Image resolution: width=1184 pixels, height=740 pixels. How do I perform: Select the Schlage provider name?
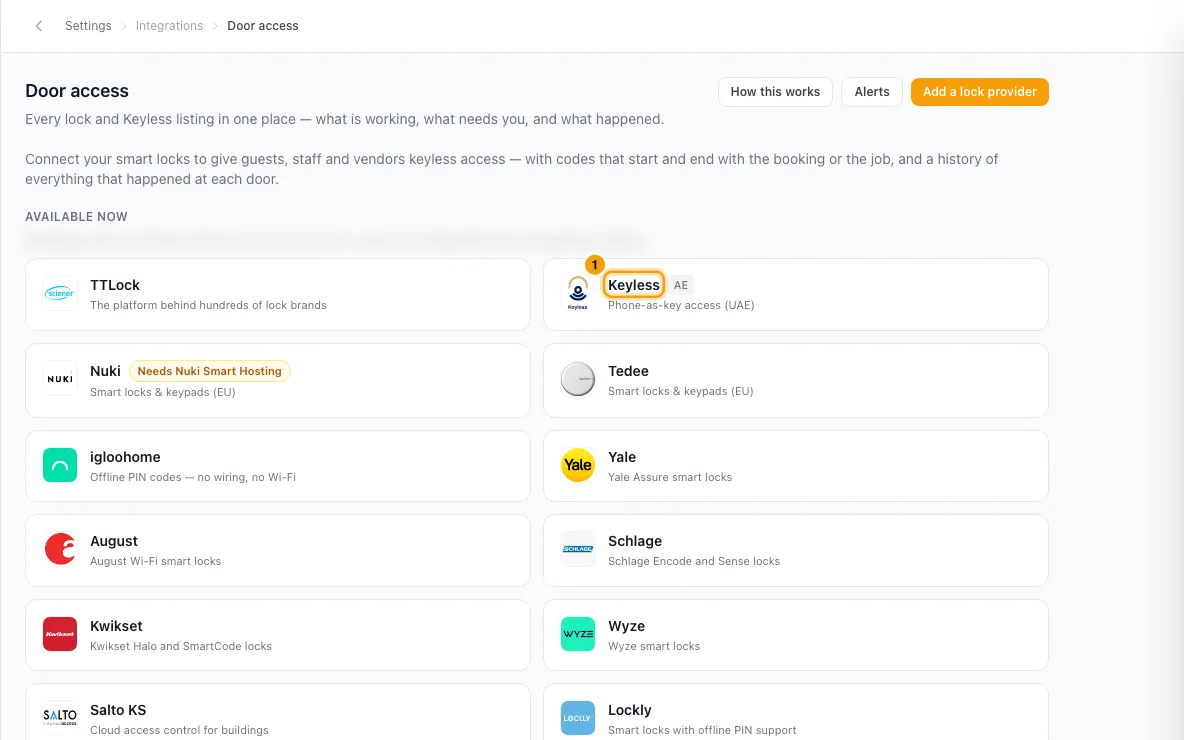pyautogui.click(x=635, y=541)
